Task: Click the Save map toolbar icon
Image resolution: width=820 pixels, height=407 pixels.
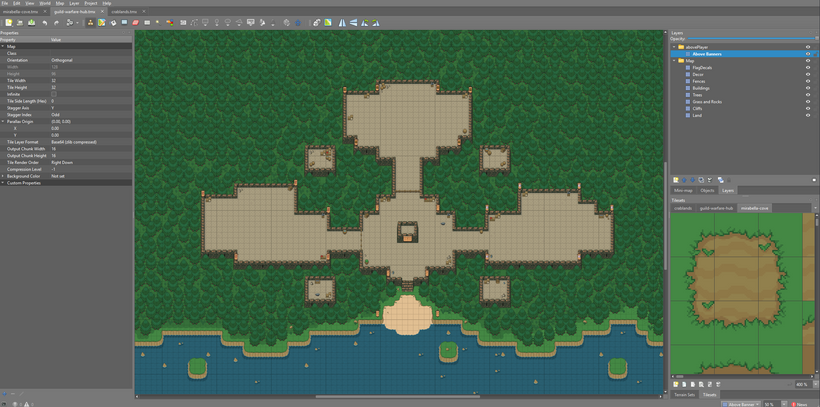Action: pos(31,22)
